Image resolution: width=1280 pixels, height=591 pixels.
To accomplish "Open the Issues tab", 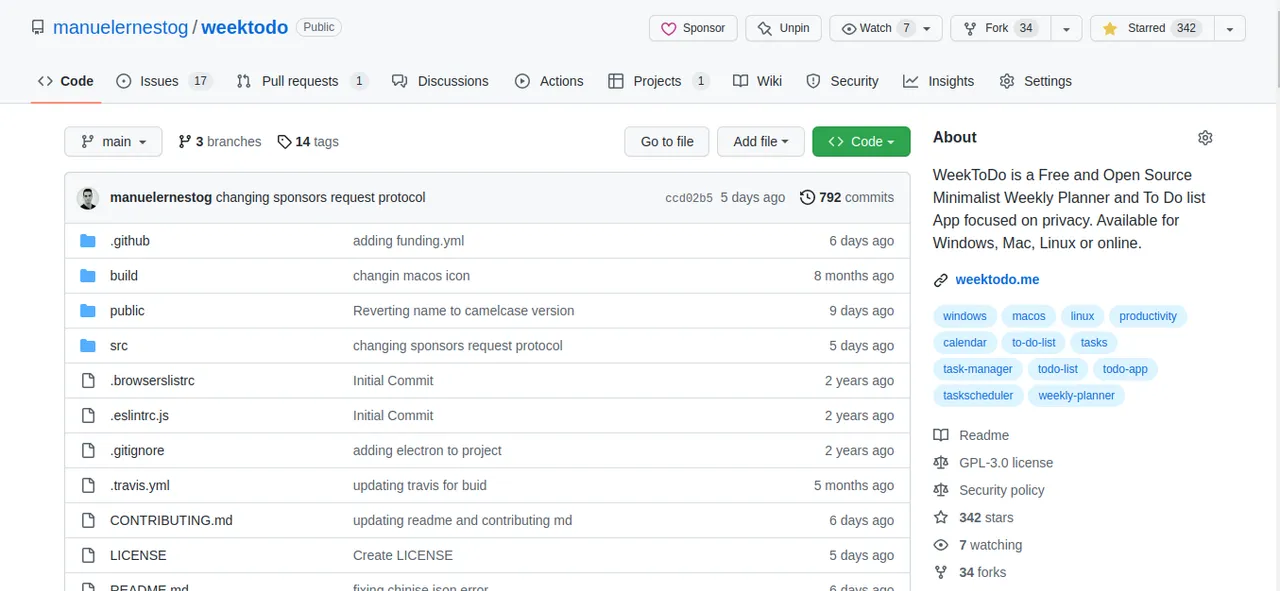I will [164, 81].
